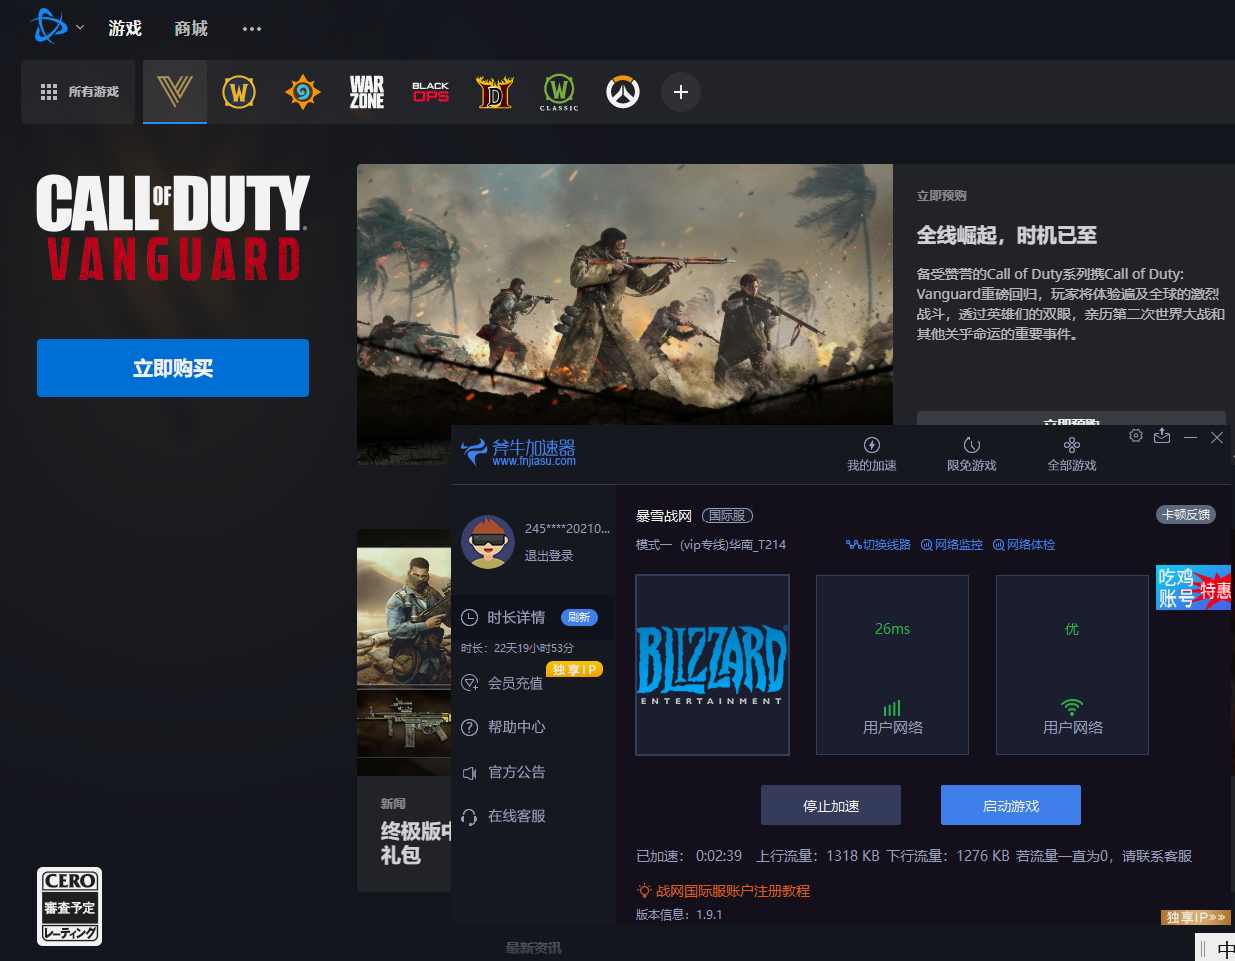Select the Overwatch game icon
This screenshot has height=961, width=1235.
[x=623, y=92]
